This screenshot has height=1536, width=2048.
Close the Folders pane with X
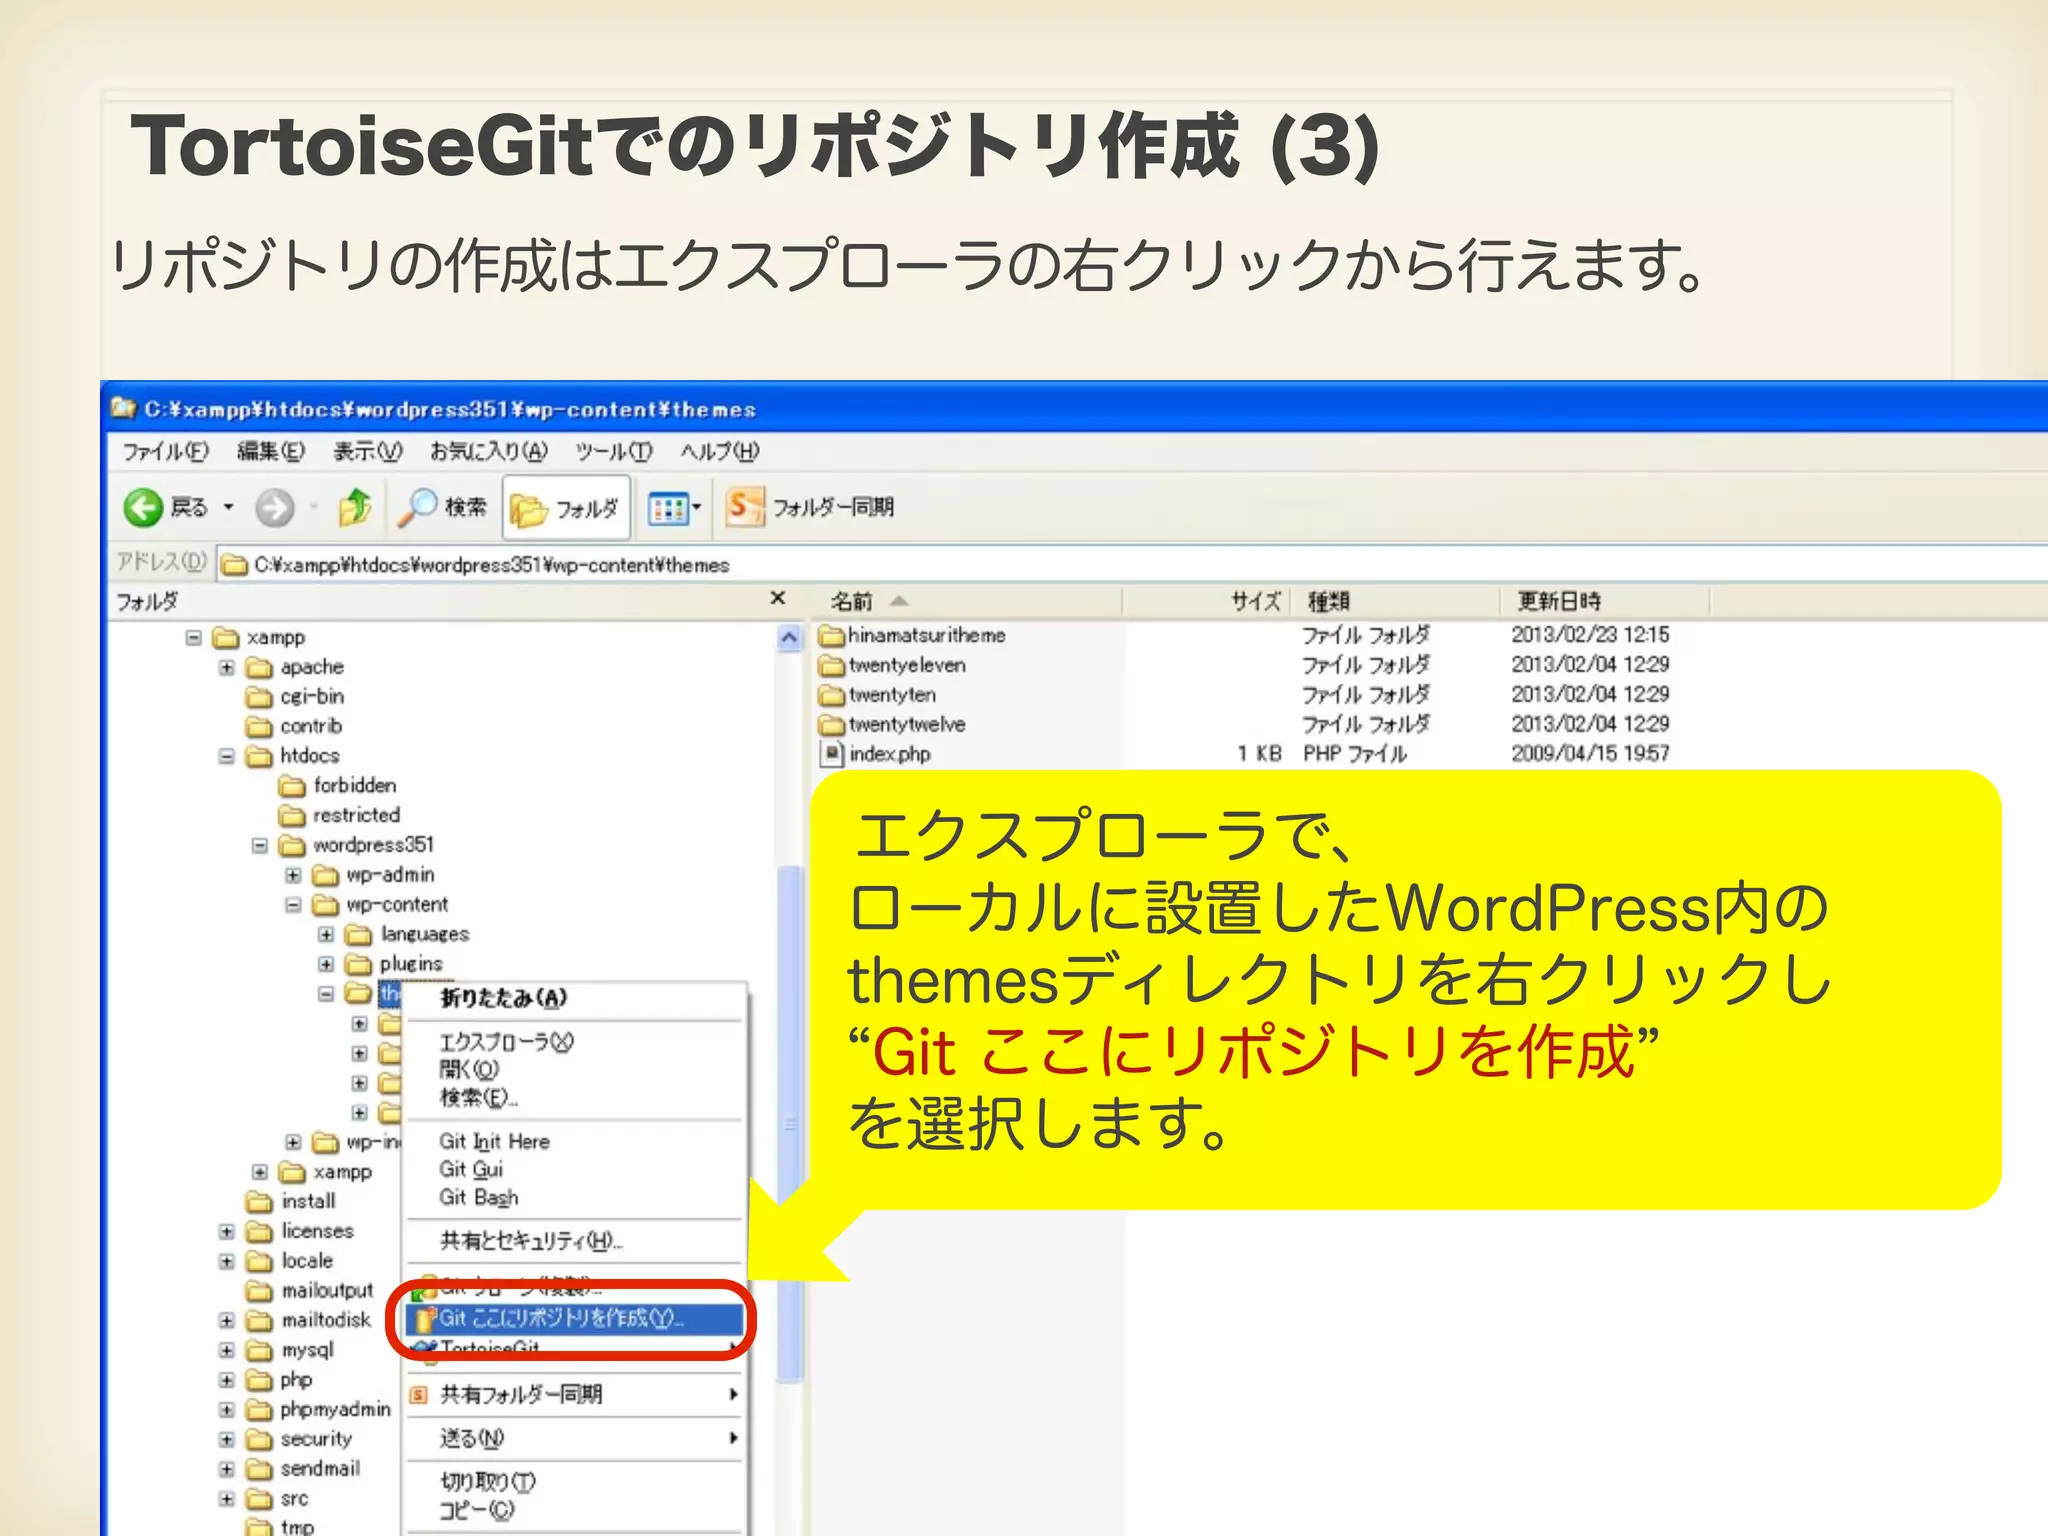777,598
